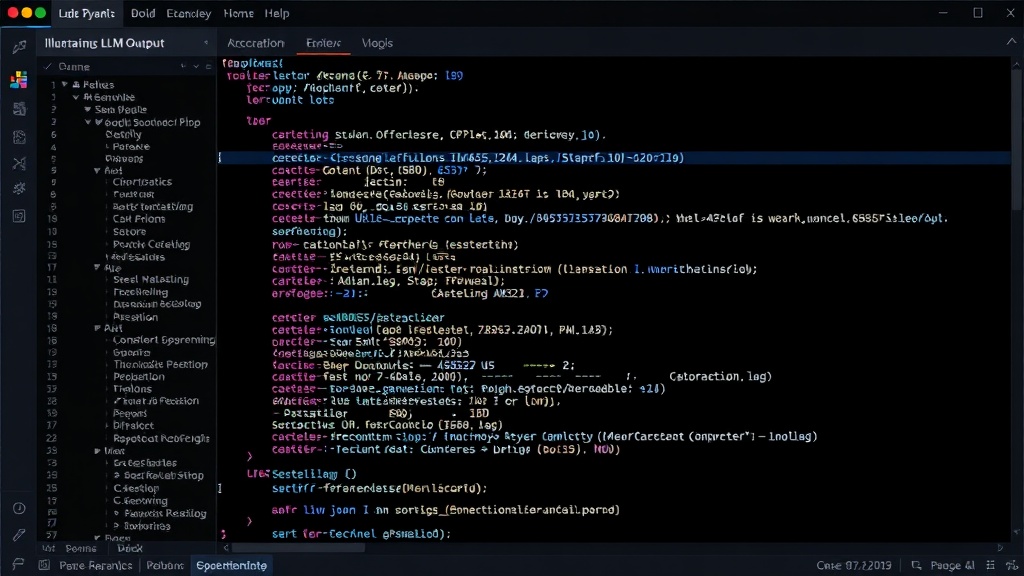Open the 'Etandey' menu
Viewport: 1024px width, 576px height.
(189, 13)
